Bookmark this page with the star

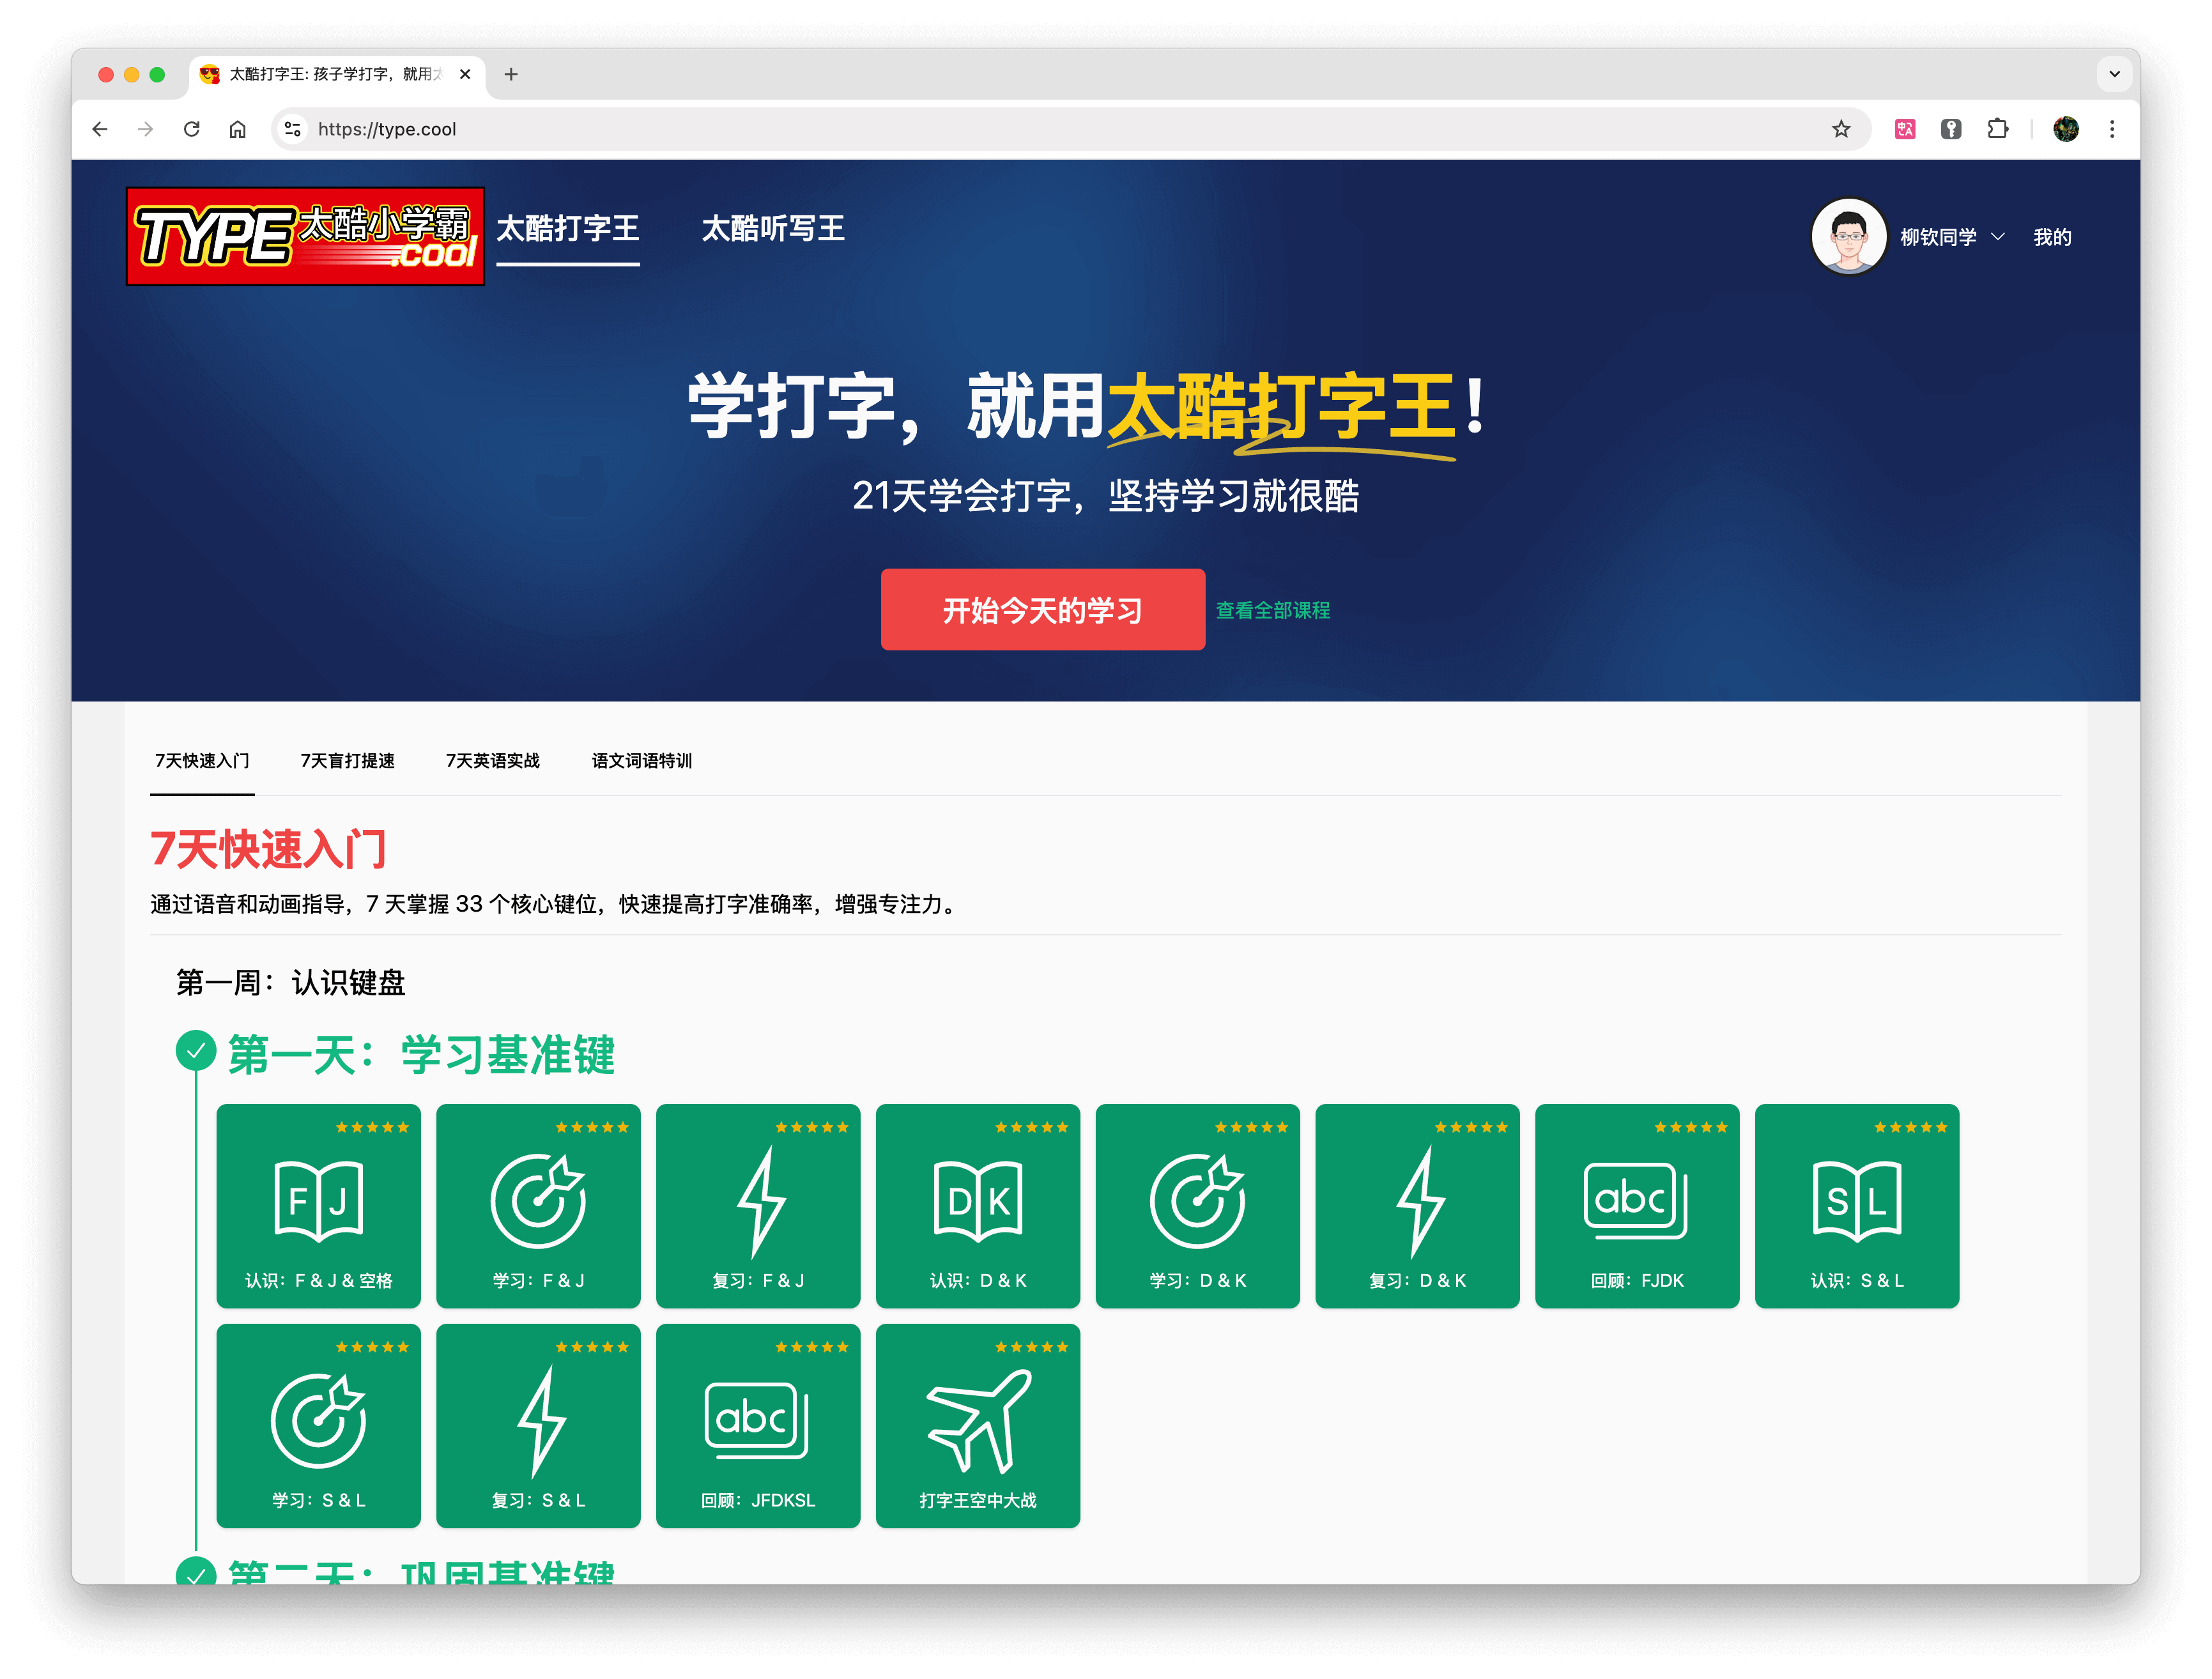(x=1841, y=129)
